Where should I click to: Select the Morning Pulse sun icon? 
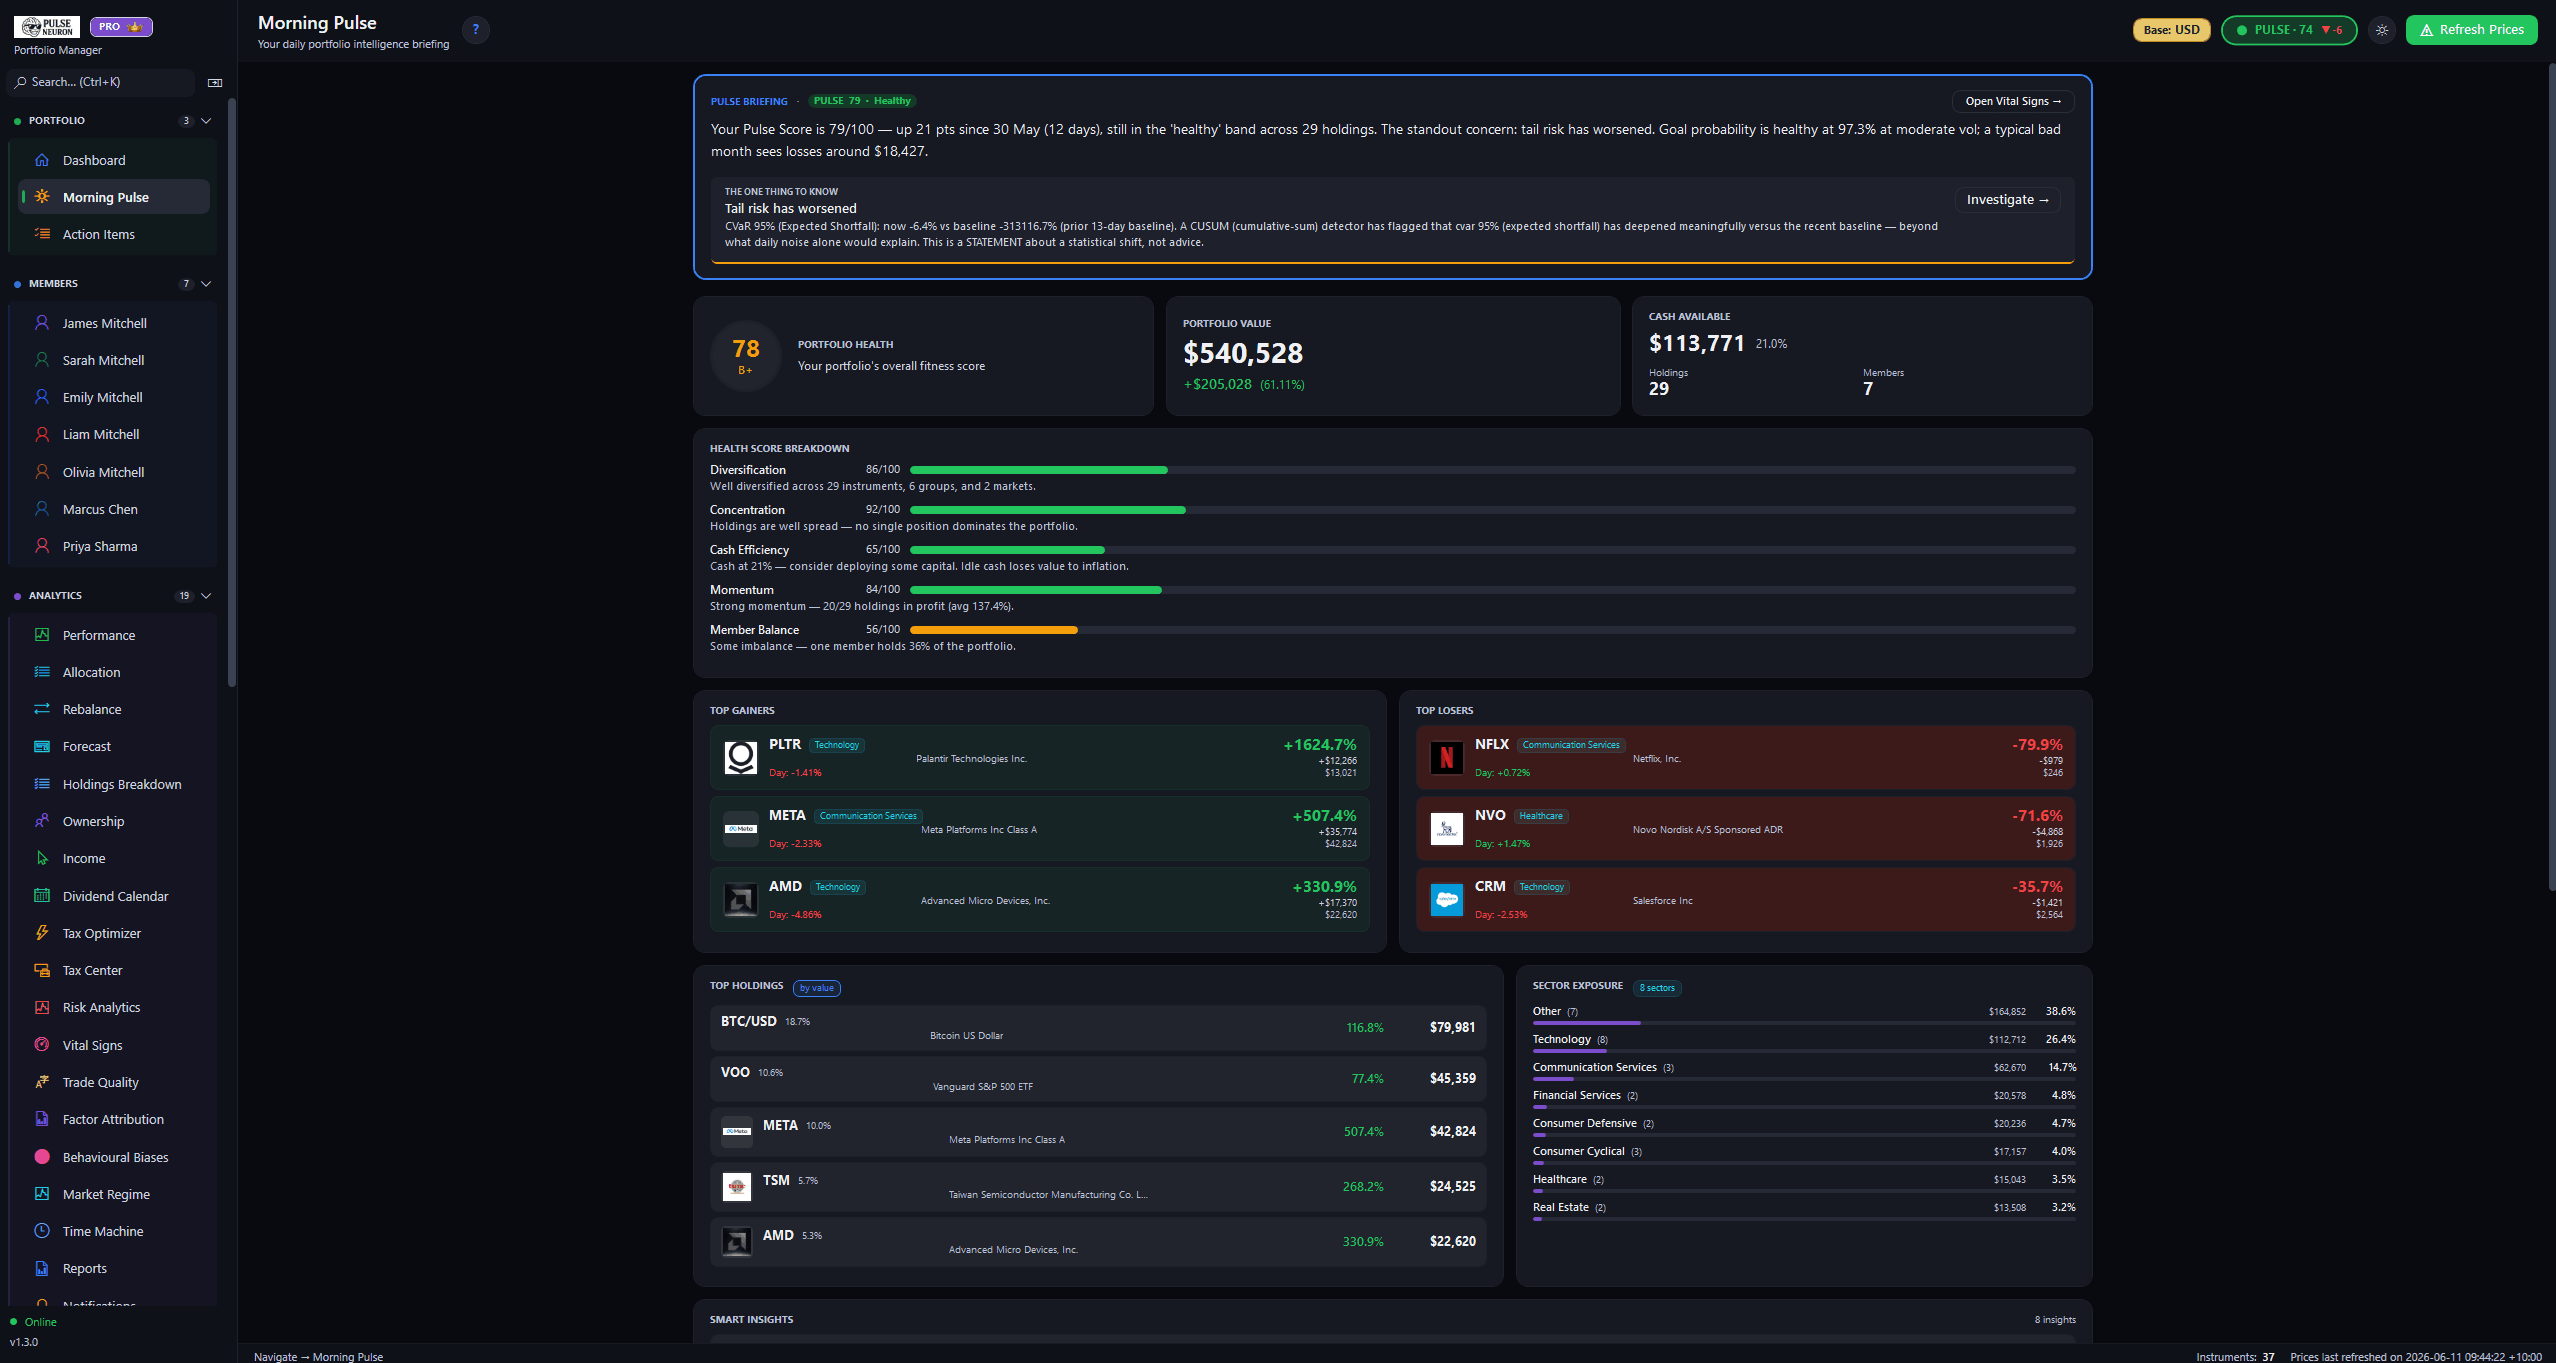tap(42, 197)
